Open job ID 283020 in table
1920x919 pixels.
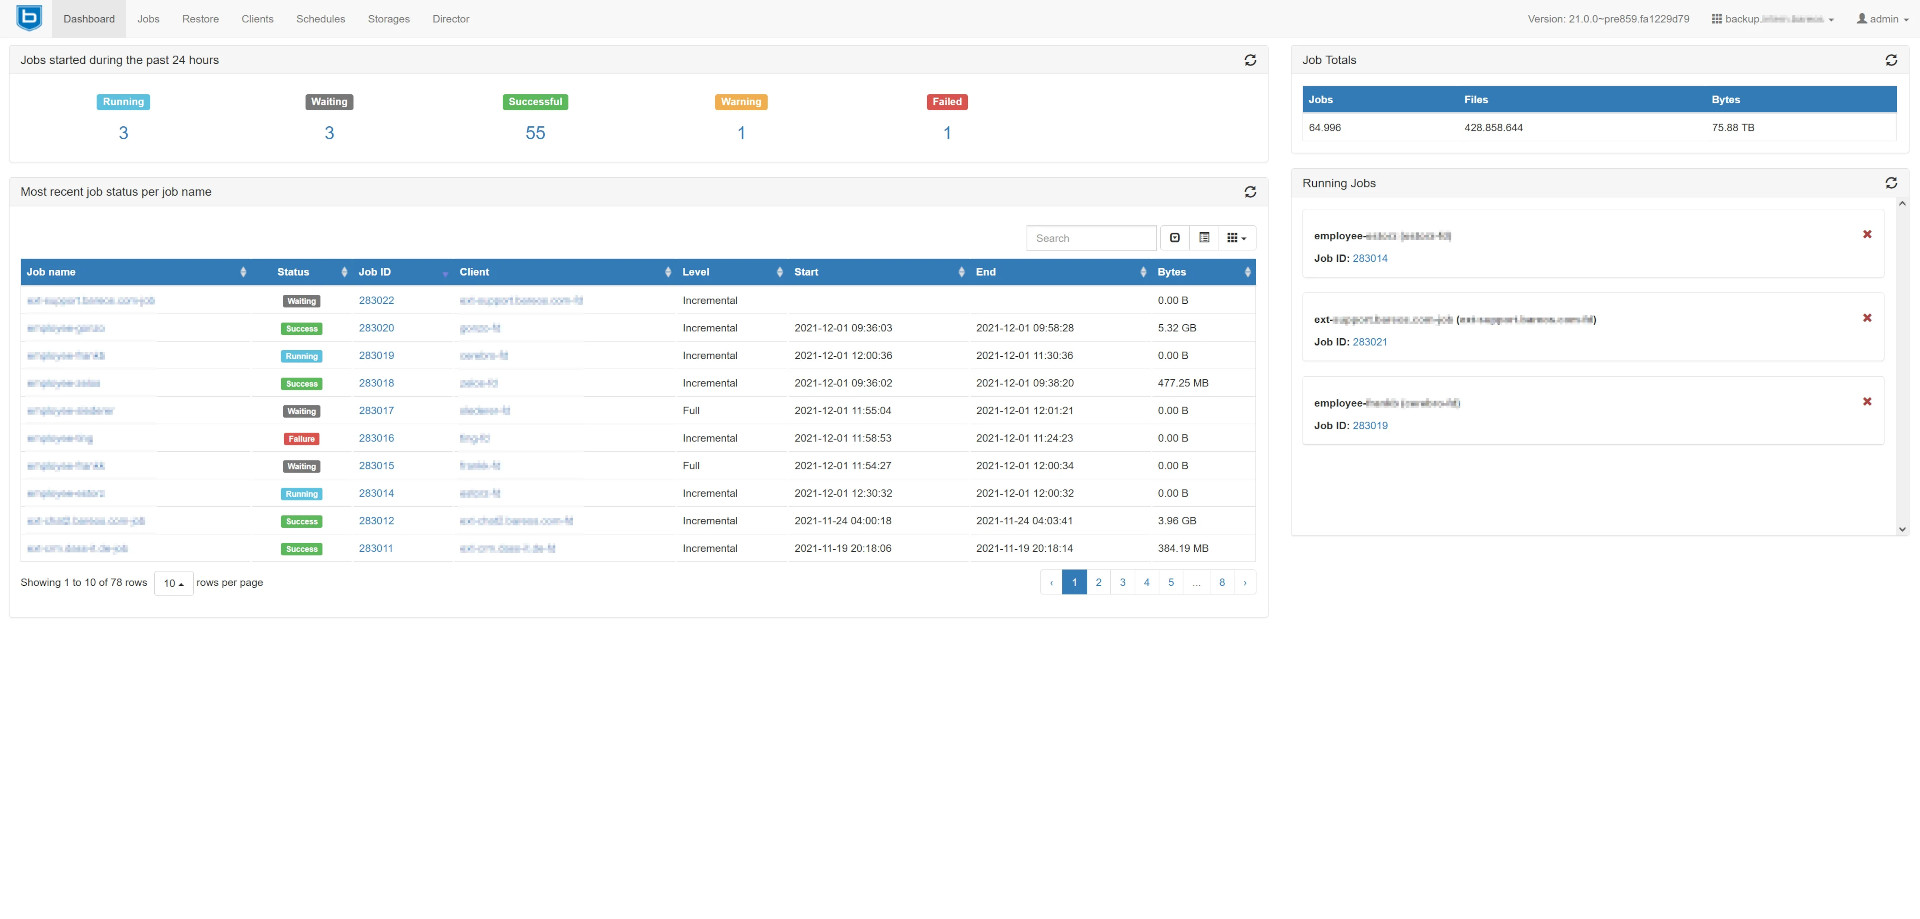pyautogui.click(x=376, y=328)
